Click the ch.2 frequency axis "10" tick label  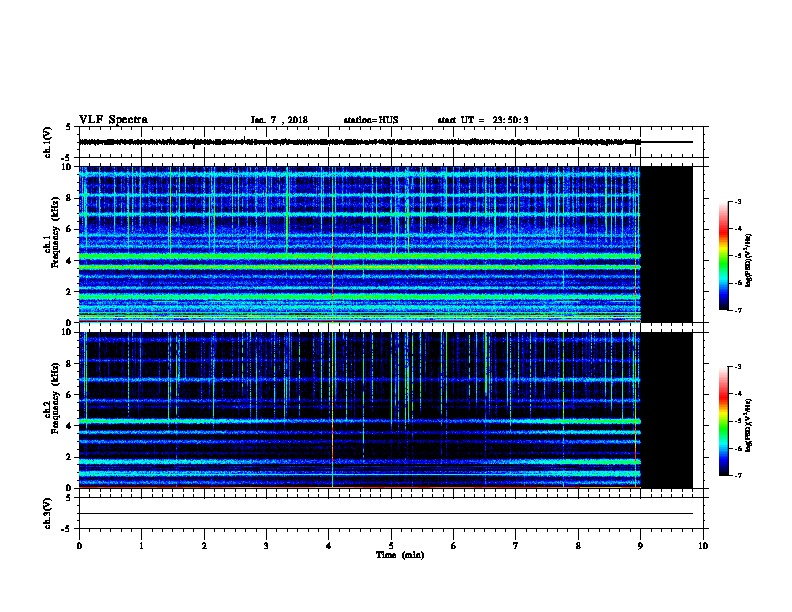68,332
